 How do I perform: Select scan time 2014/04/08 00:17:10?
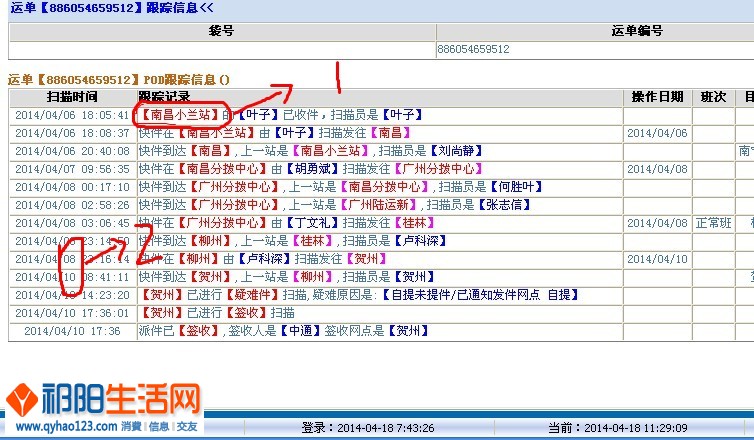tap(72, 187)
